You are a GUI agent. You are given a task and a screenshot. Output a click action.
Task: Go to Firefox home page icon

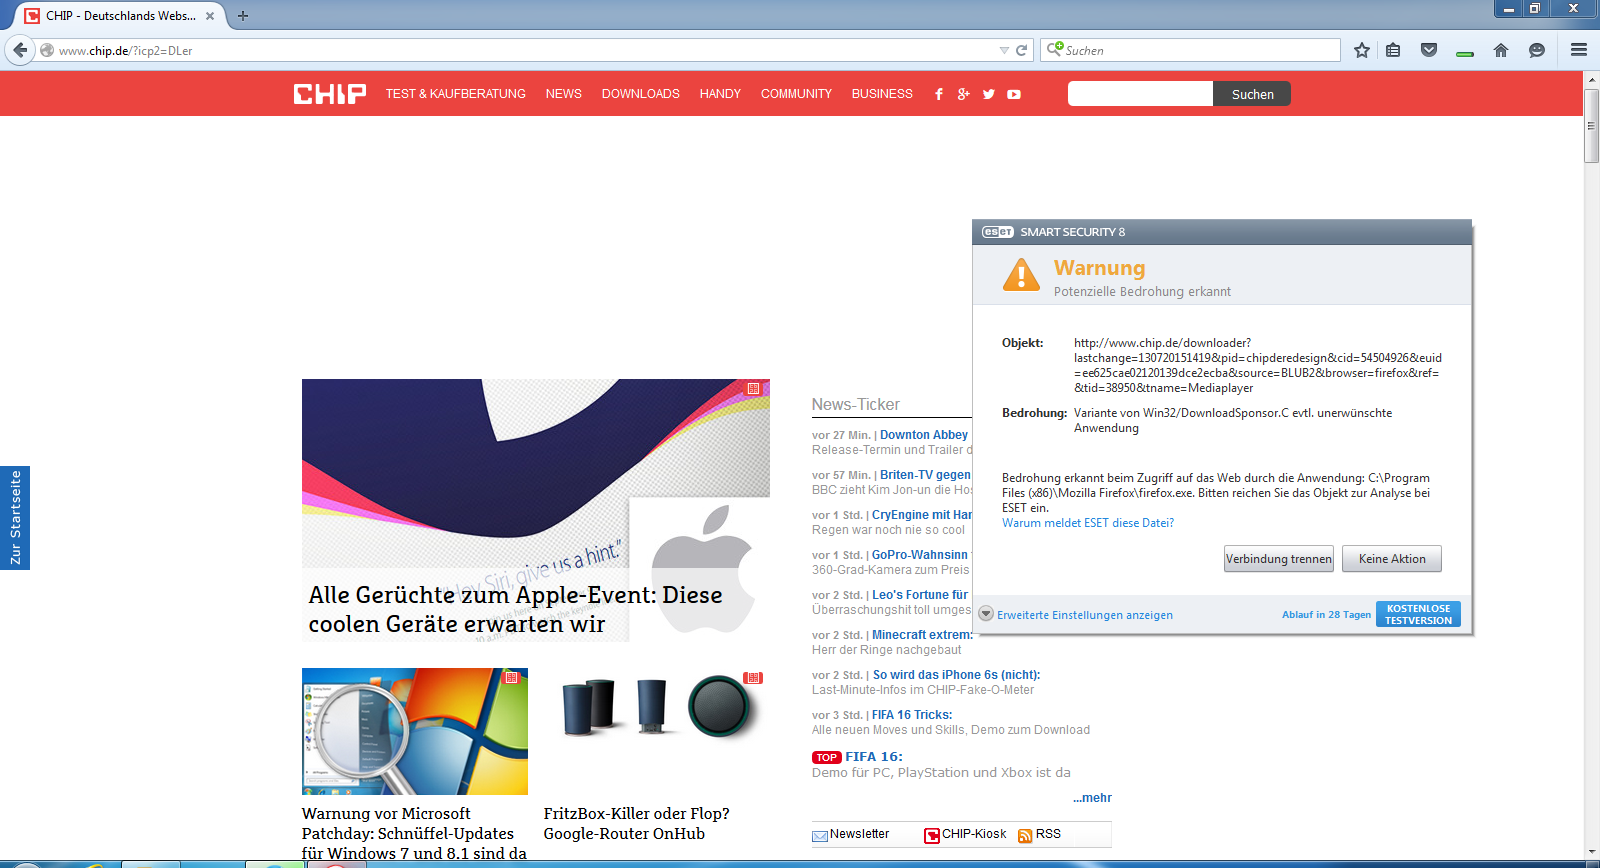(x=1501, y=50)
